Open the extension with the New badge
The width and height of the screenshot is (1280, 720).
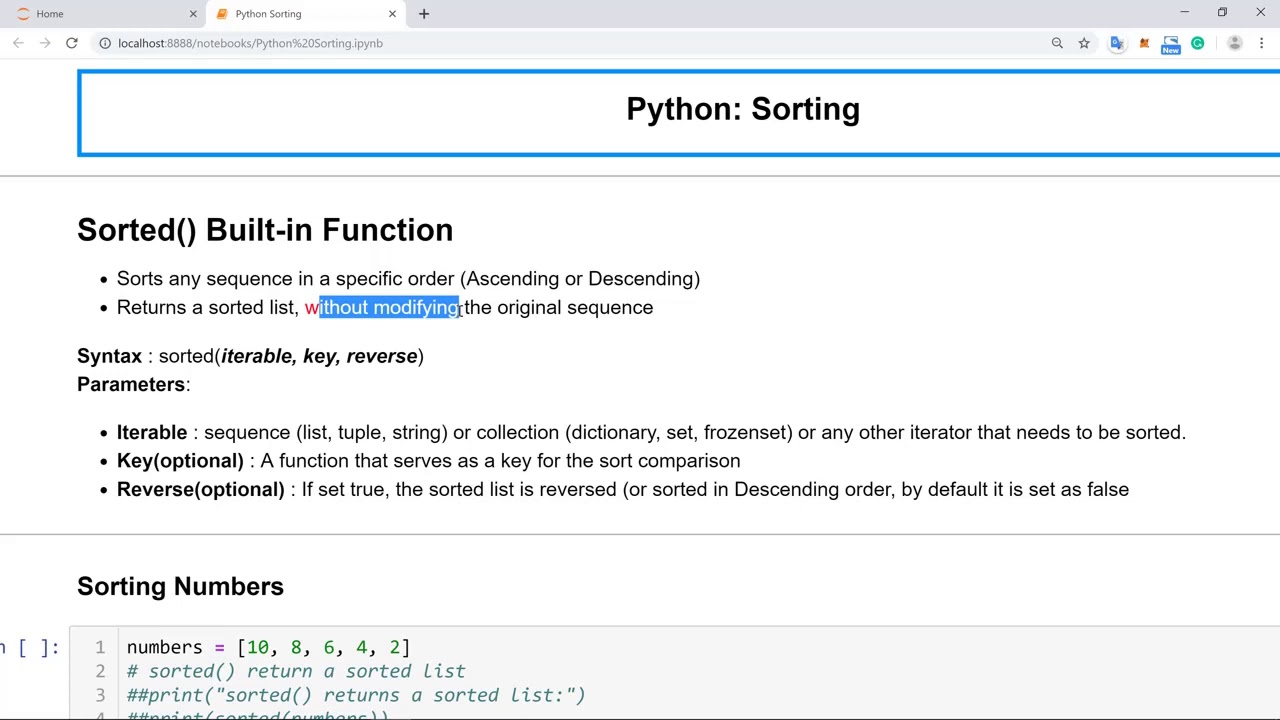click(1170, 44)
